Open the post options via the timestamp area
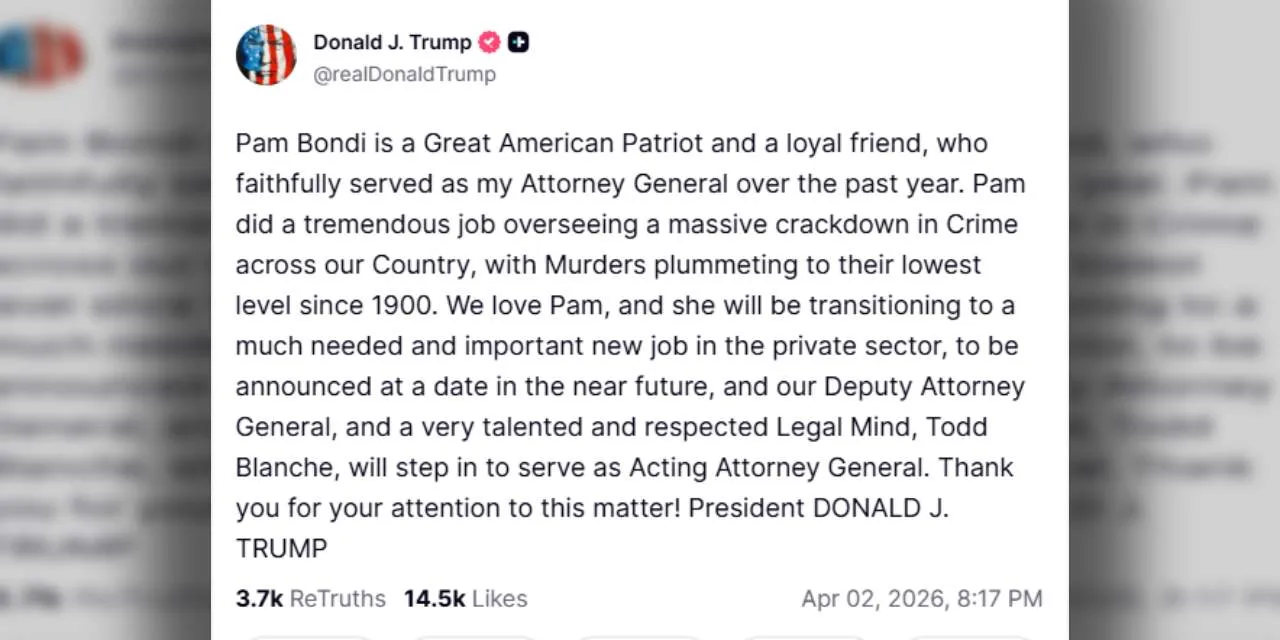This screenshot has height=640, width=1280. point(921,598)
